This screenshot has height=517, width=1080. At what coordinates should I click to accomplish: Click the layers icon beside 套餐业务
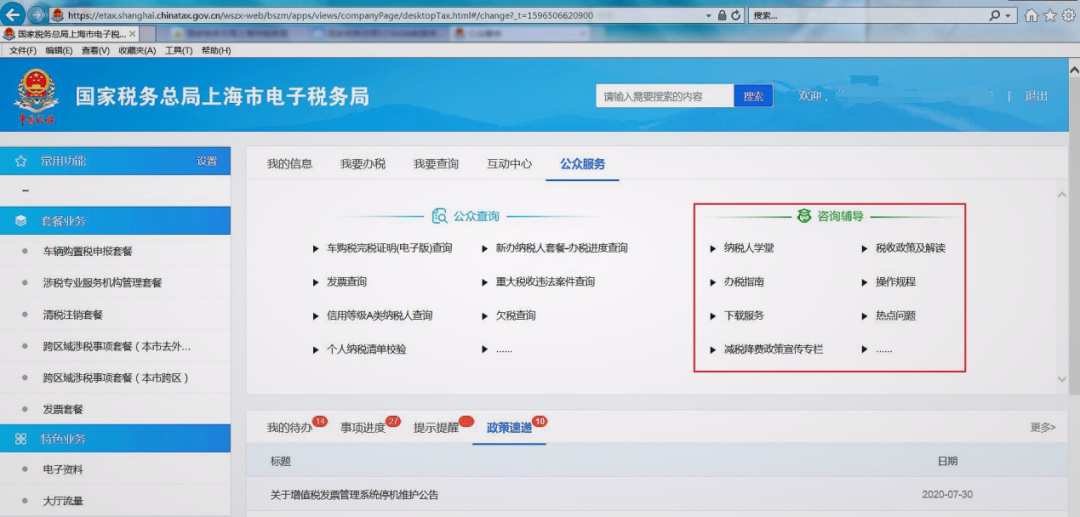coord(21,221)
